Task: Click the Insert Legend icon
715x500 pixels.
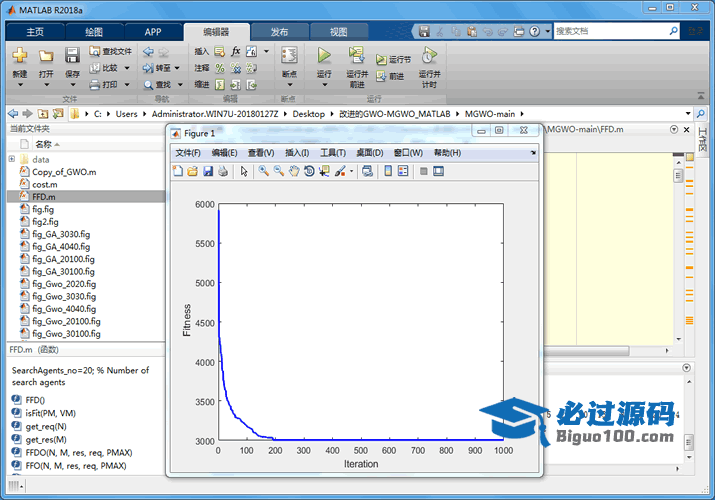Action: click(403, 171)
